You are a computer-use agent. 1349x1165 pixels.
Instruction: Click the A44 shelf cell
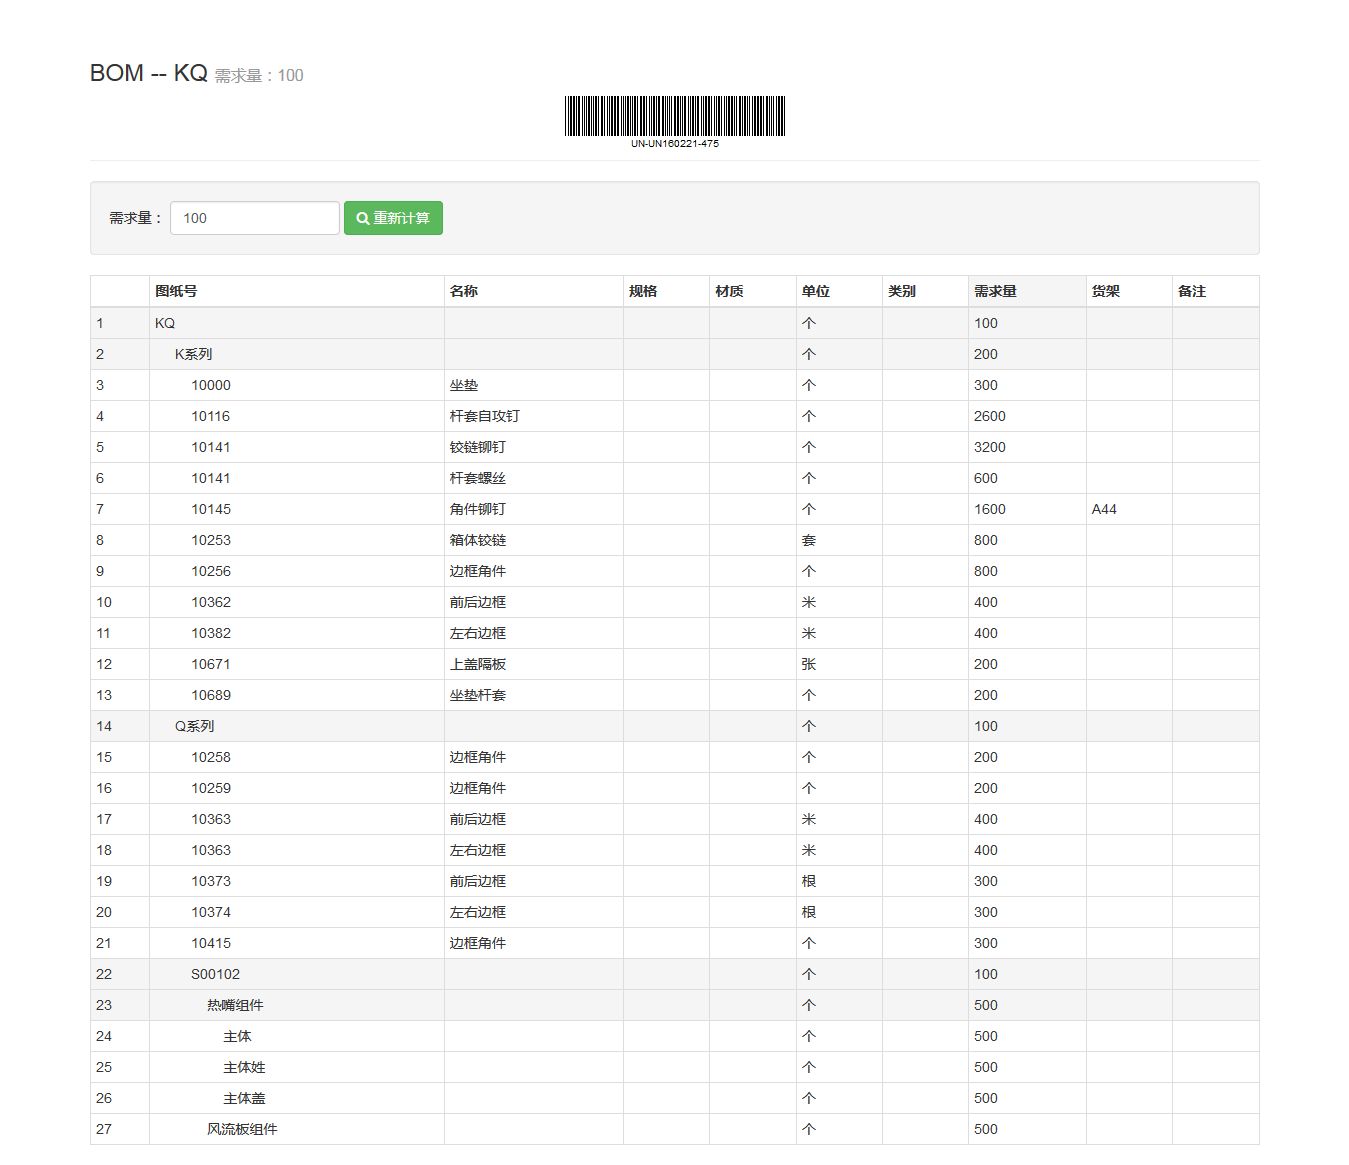1104,509
